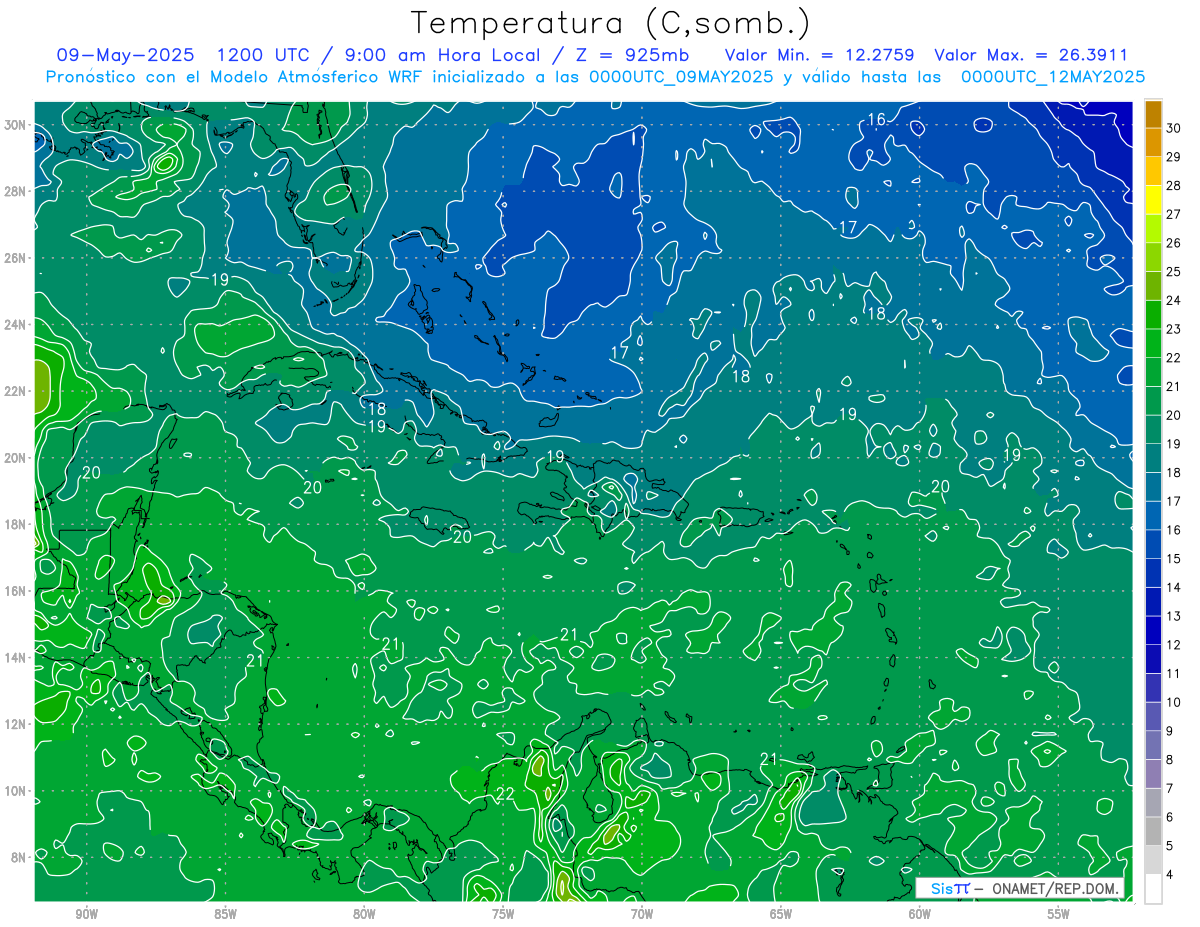Click the "90W" longitude axis label
1200x927 pixels.
pyautogui.click(x=86, y=914)
